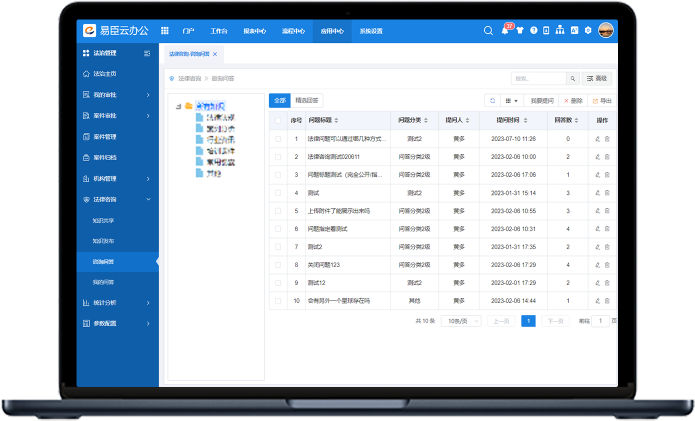Viewport: 695px width, 421px height.
Task: Click edit icon for row 1
Action: pyautogui.click(x=597, y=138)
